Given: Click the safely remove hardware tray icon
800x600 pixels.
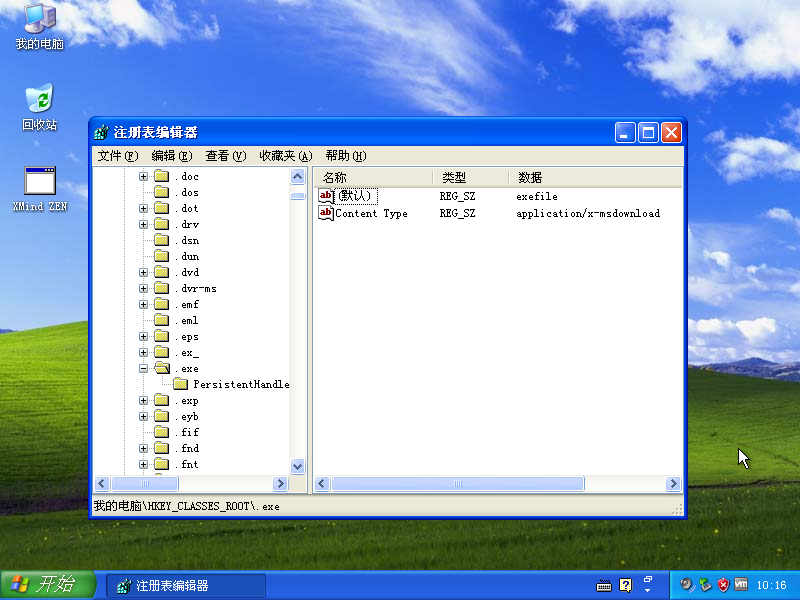Looking at the screenshot, I should pyautogui.click(x=705, y=585).
